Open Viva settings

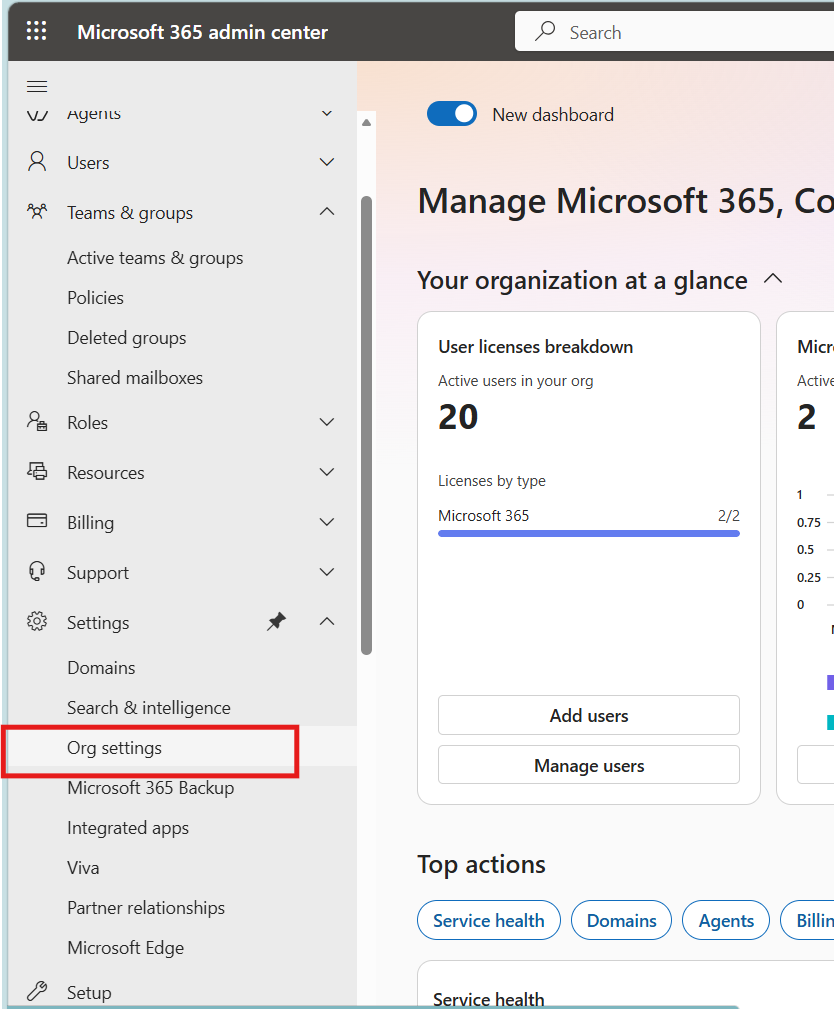click(x=83, y=868)
